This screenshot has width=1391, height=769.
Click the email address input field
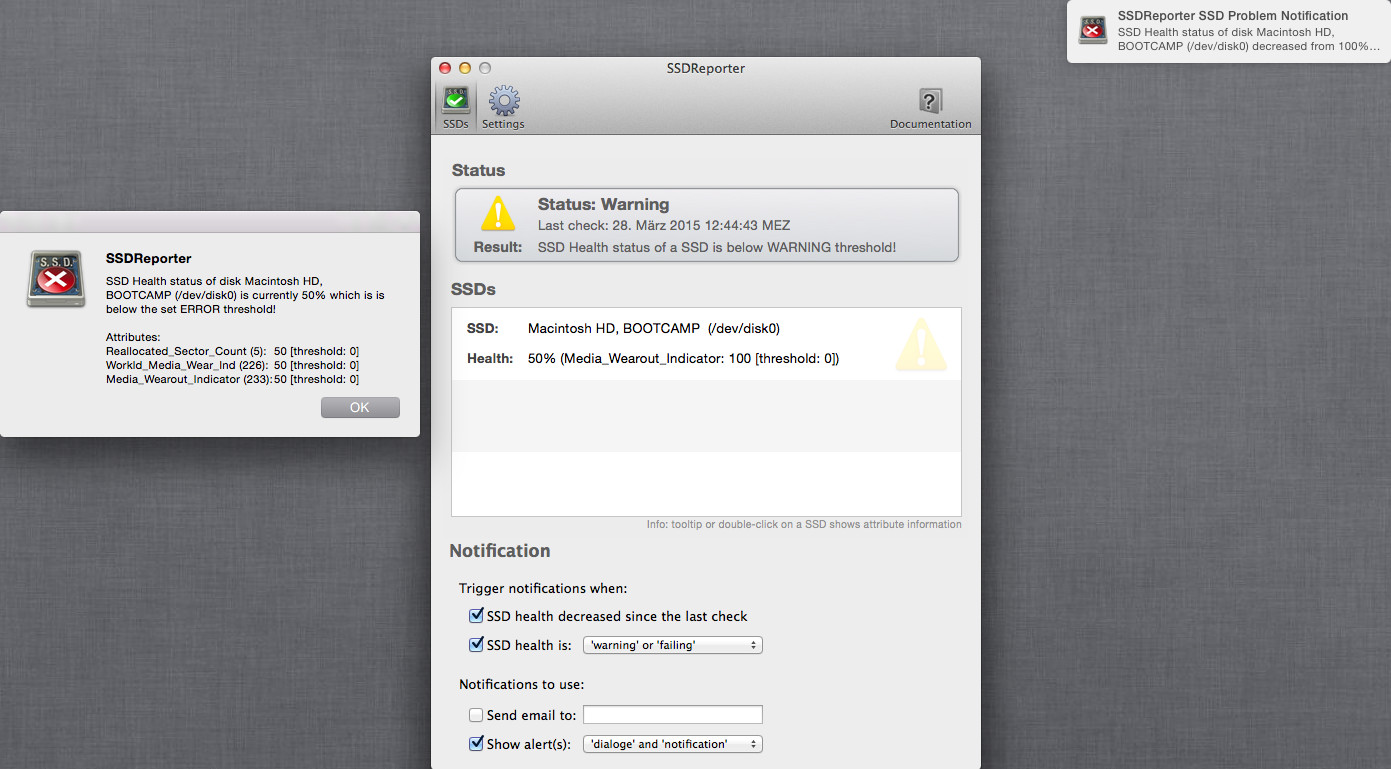coord(673,714)
